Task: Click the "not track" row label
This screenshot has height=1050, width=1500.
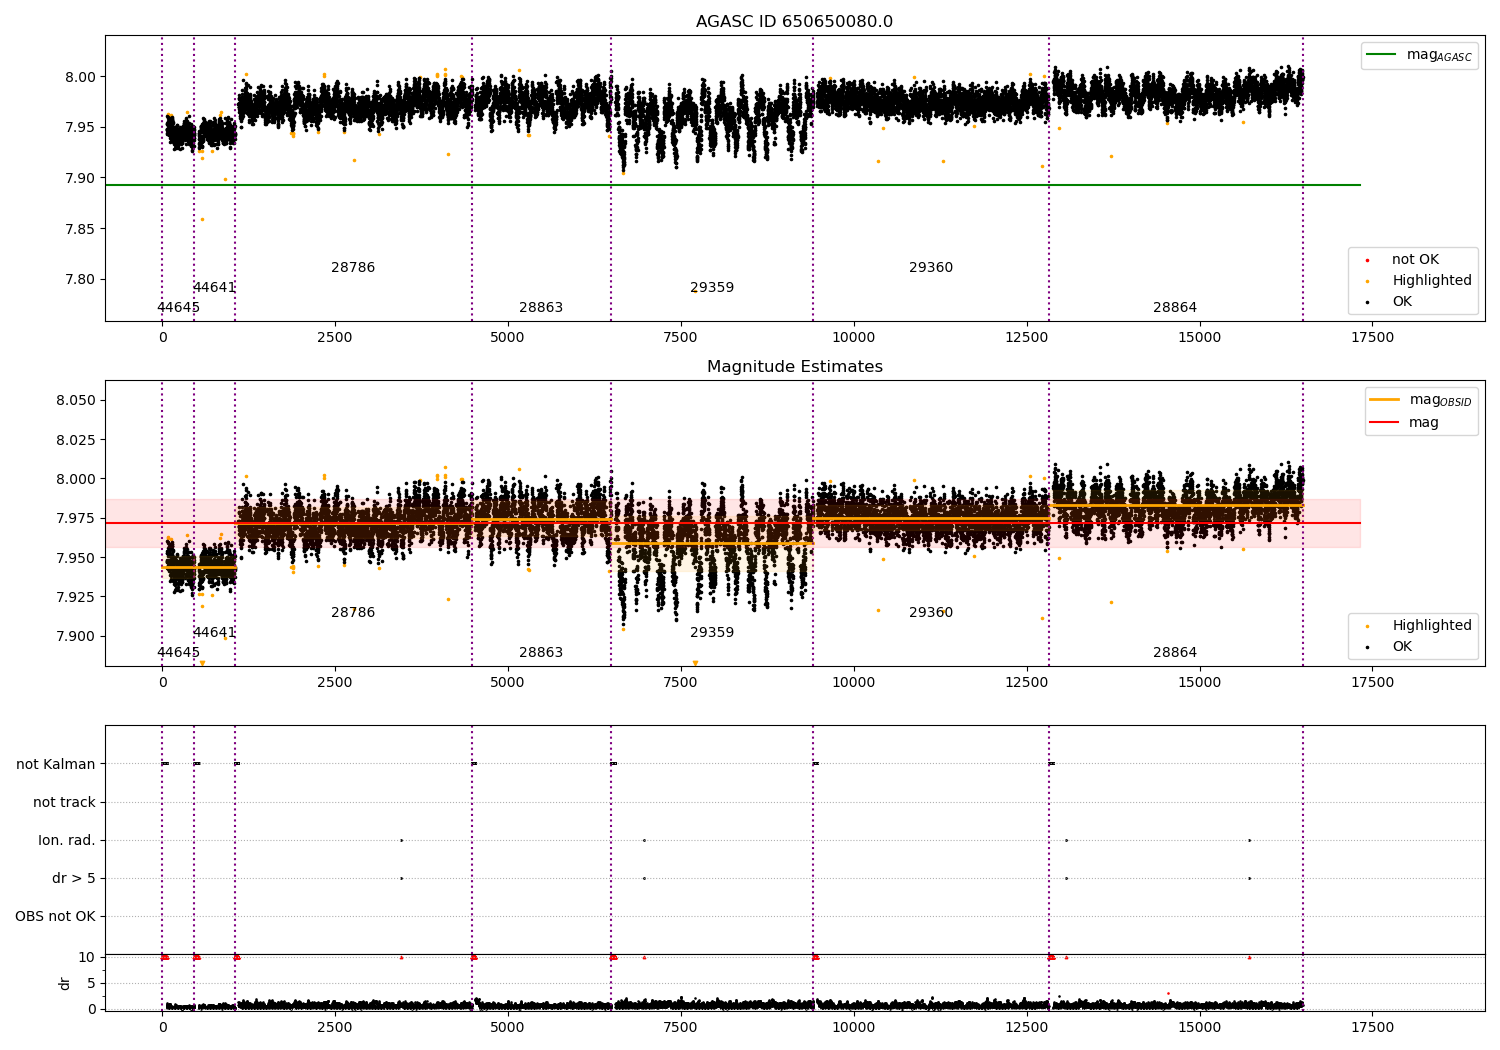Action: [64, 802]
